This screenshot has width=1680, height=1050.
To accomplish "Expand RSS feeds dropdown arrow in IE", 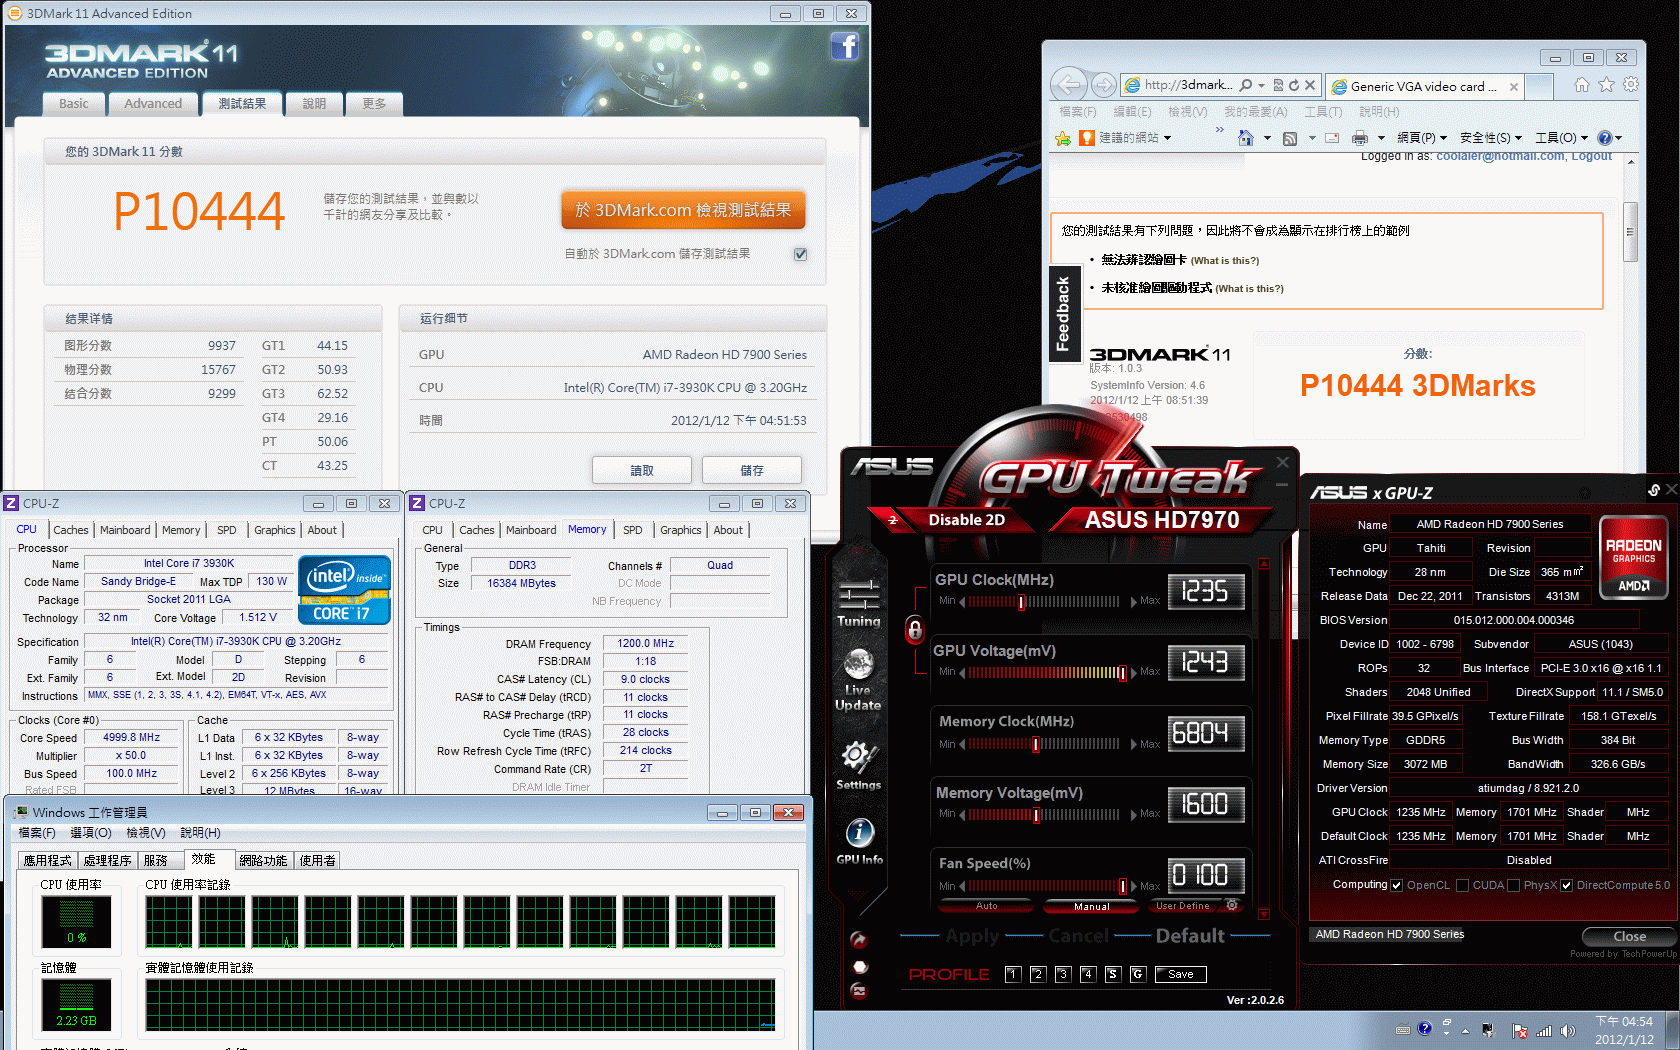I will pos(1312,138).
